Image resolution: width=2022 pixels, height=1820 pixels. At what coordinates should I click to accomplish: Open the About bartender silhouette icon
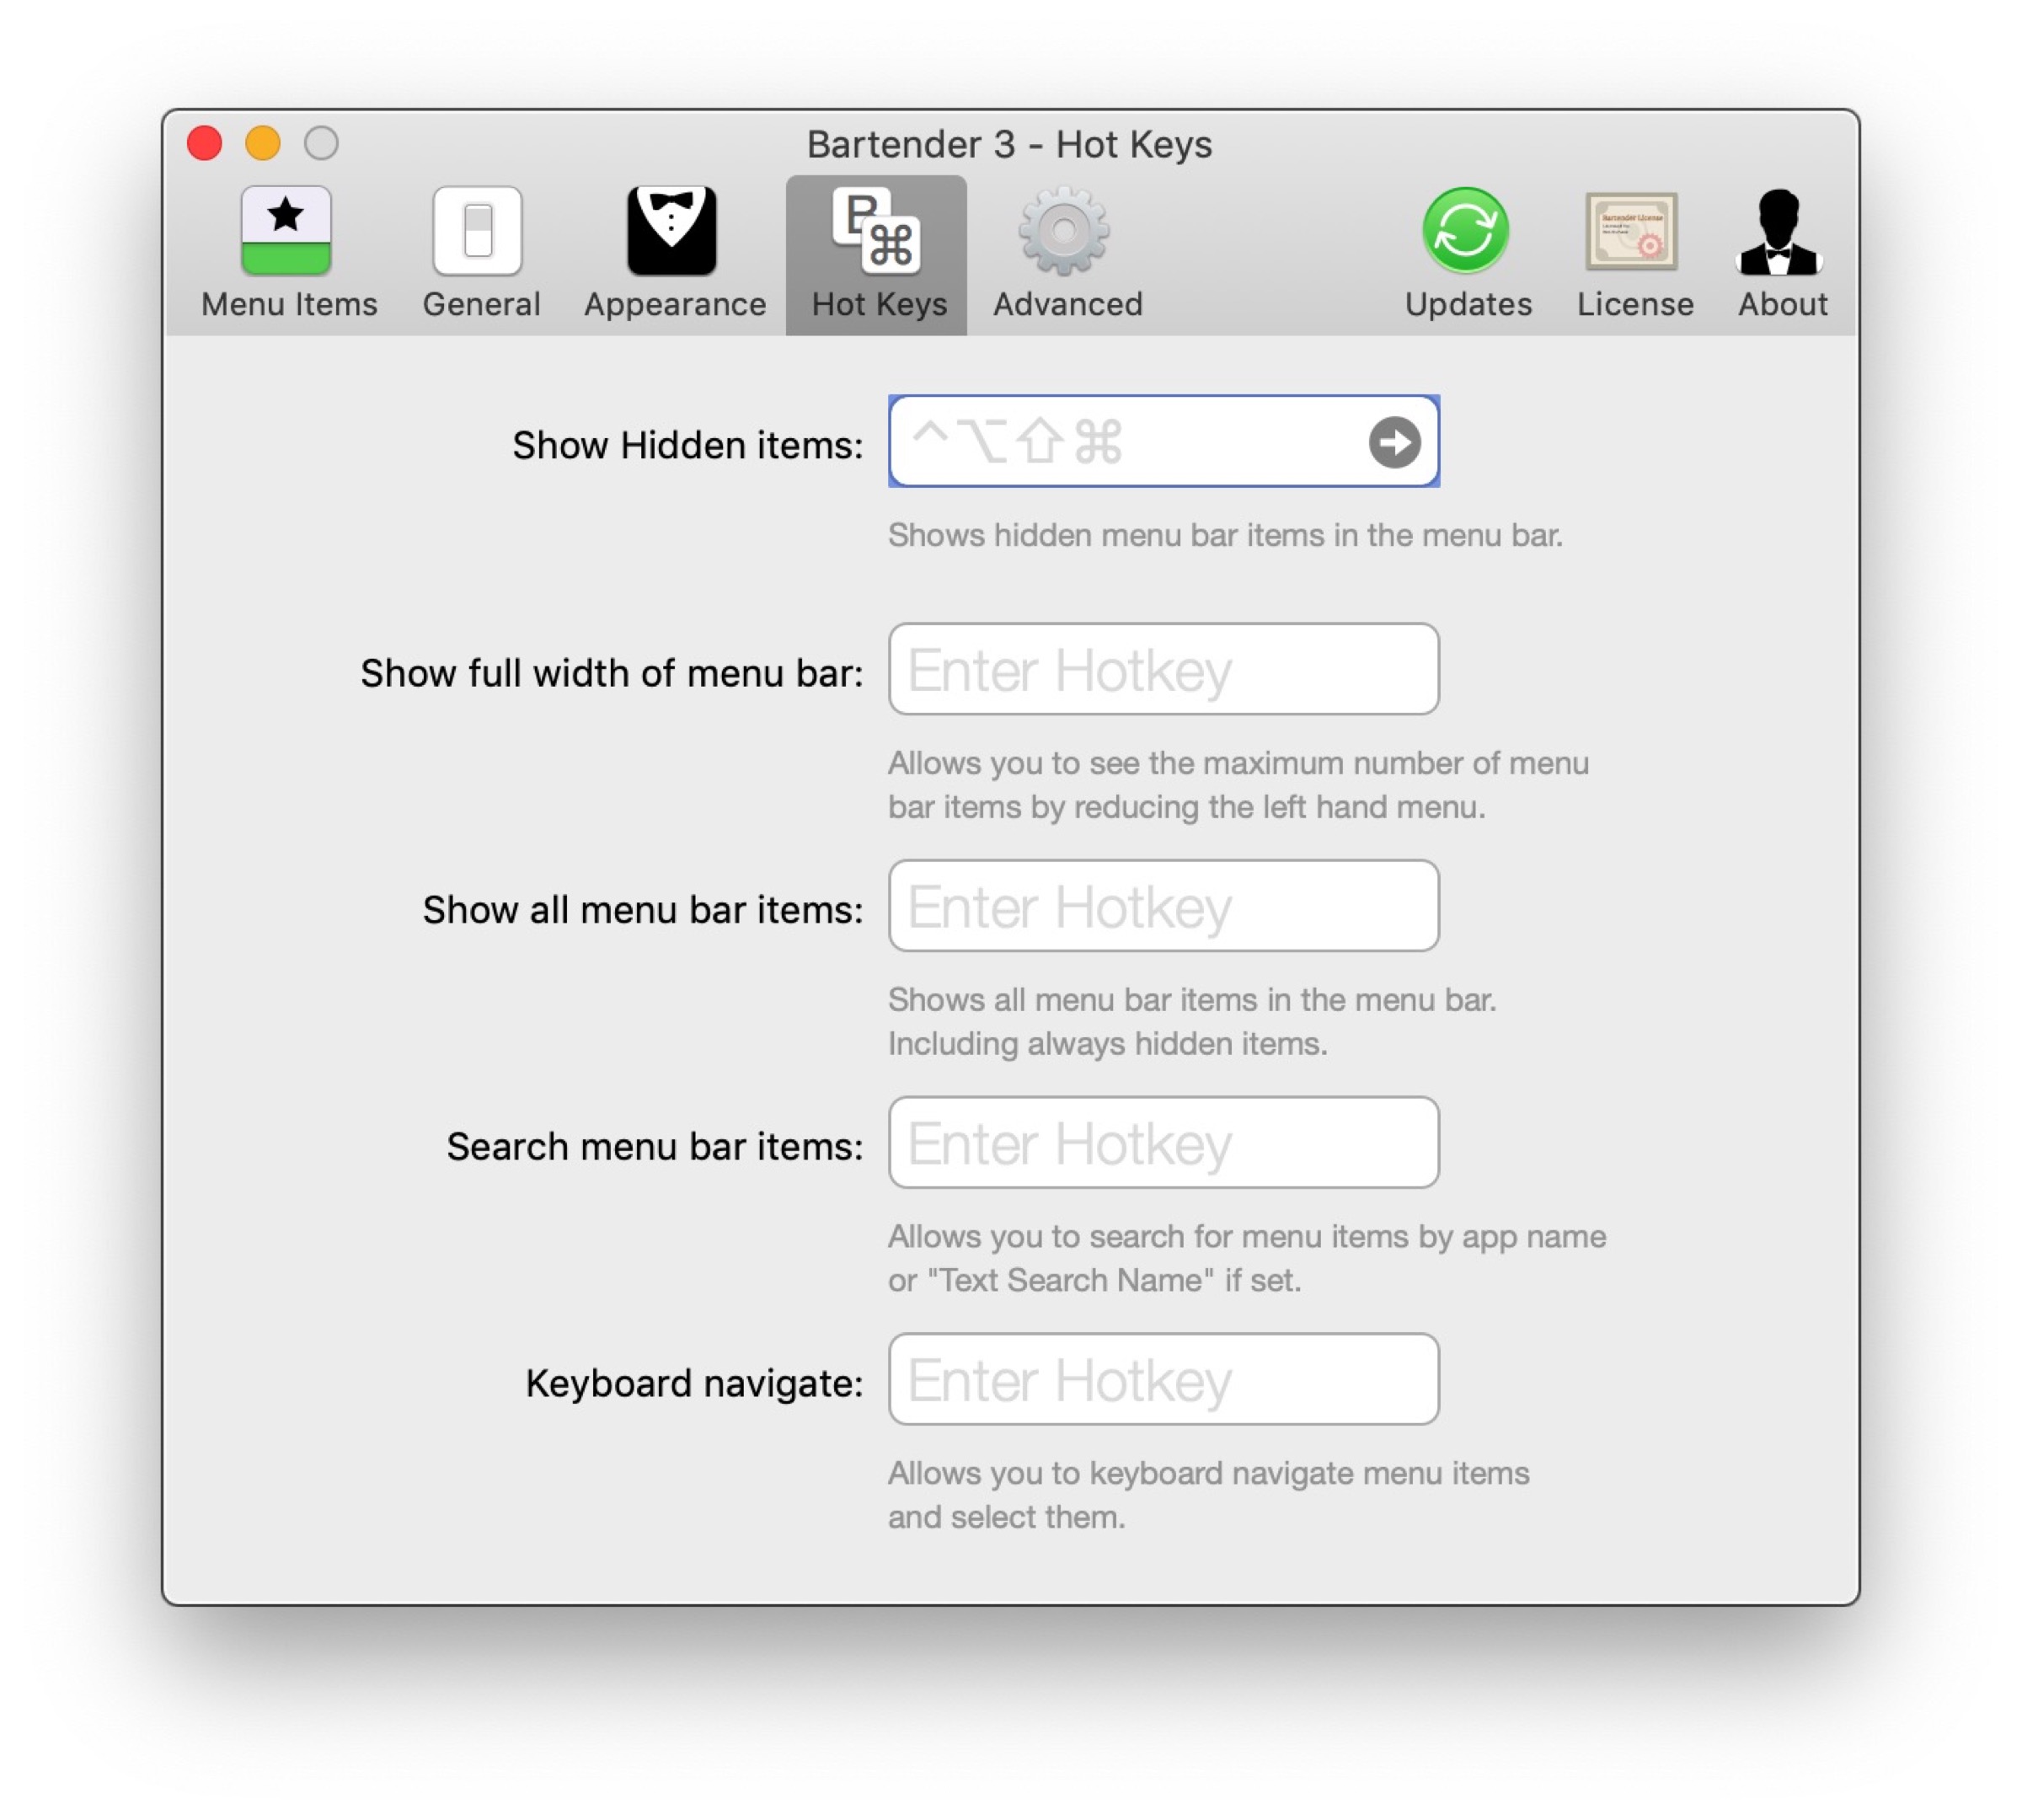click(1780, 231)
